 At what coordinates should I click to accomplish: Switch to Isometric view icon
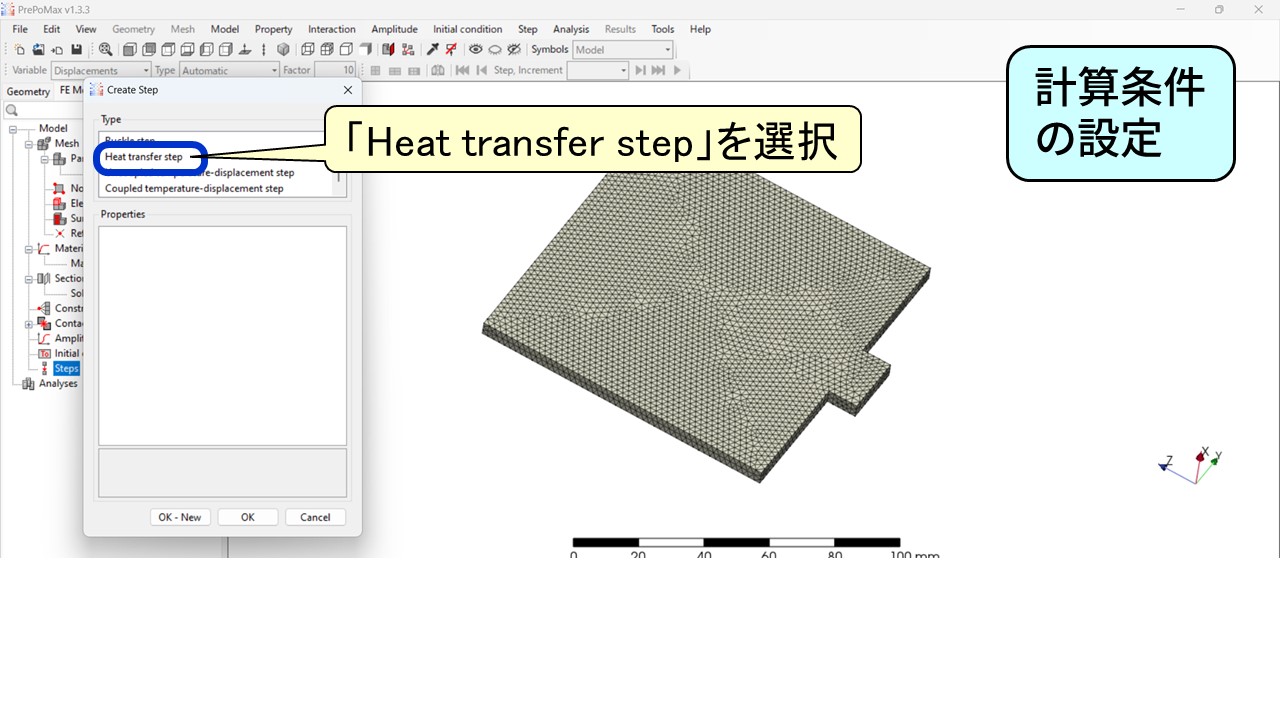tap(283, 49)
